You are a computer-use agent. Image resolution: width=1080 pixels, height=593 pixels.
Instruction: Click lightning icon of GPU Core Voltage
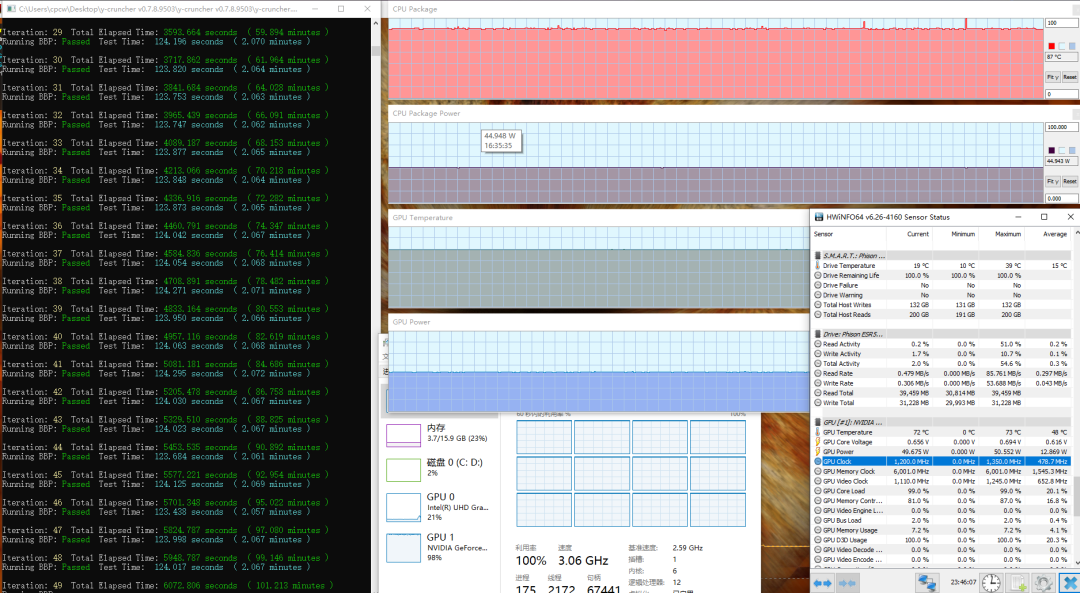[818, 441]
